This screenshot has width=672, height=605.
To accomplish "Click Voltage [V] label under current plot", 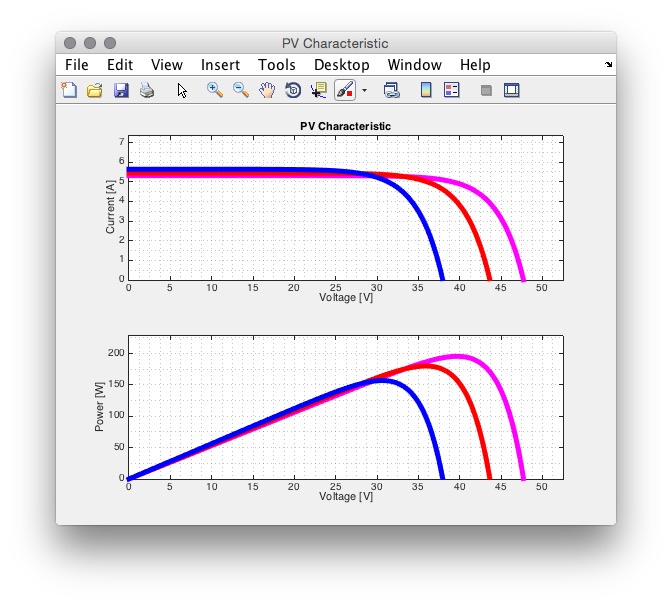I will pos(346,297).
